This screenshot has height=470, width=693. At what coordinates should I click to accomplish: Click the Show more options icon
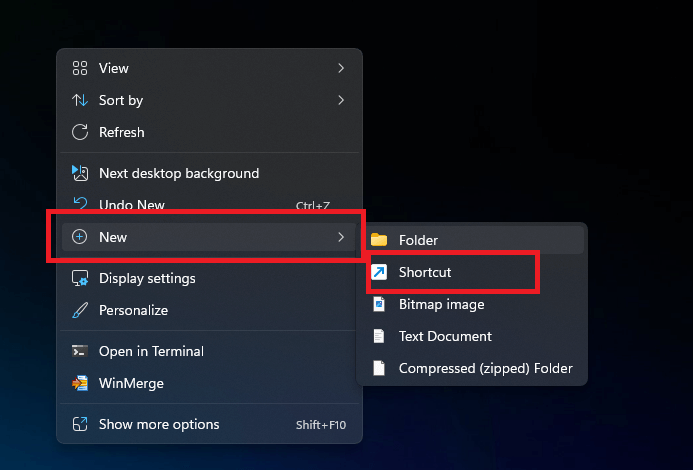(x=80, y=424)
